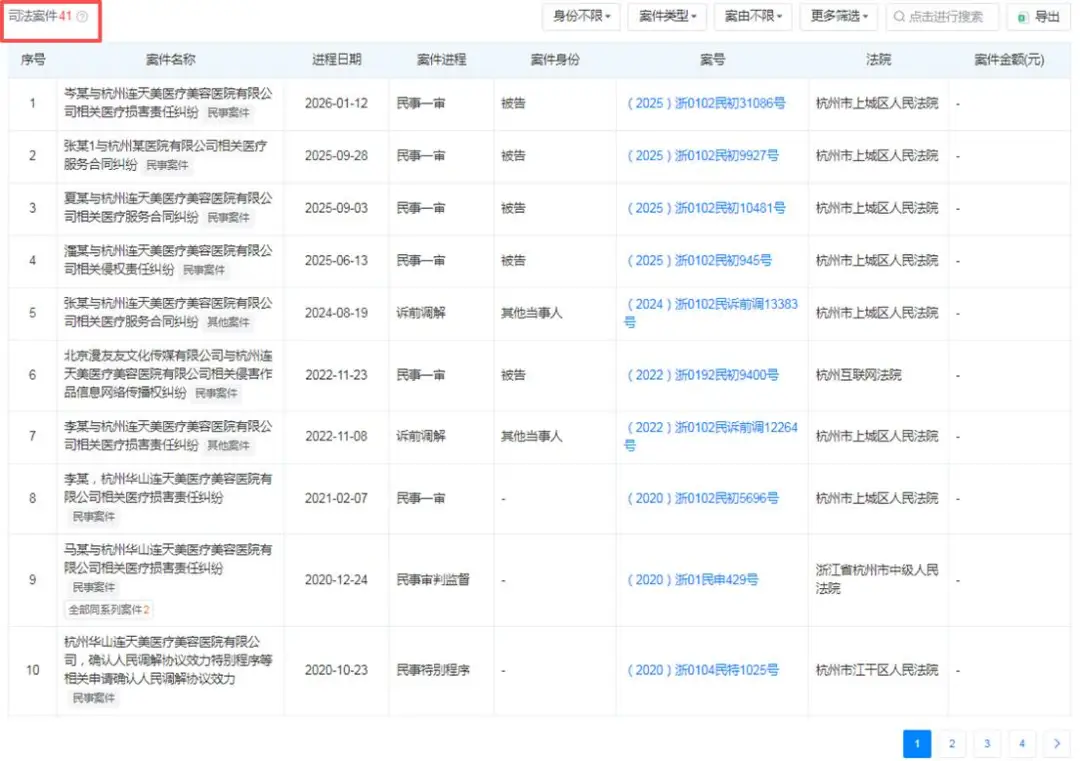This screenshot has height=761, width=1080.
Task: Select date cell 2021-02-07
Action: coord(336,498)
